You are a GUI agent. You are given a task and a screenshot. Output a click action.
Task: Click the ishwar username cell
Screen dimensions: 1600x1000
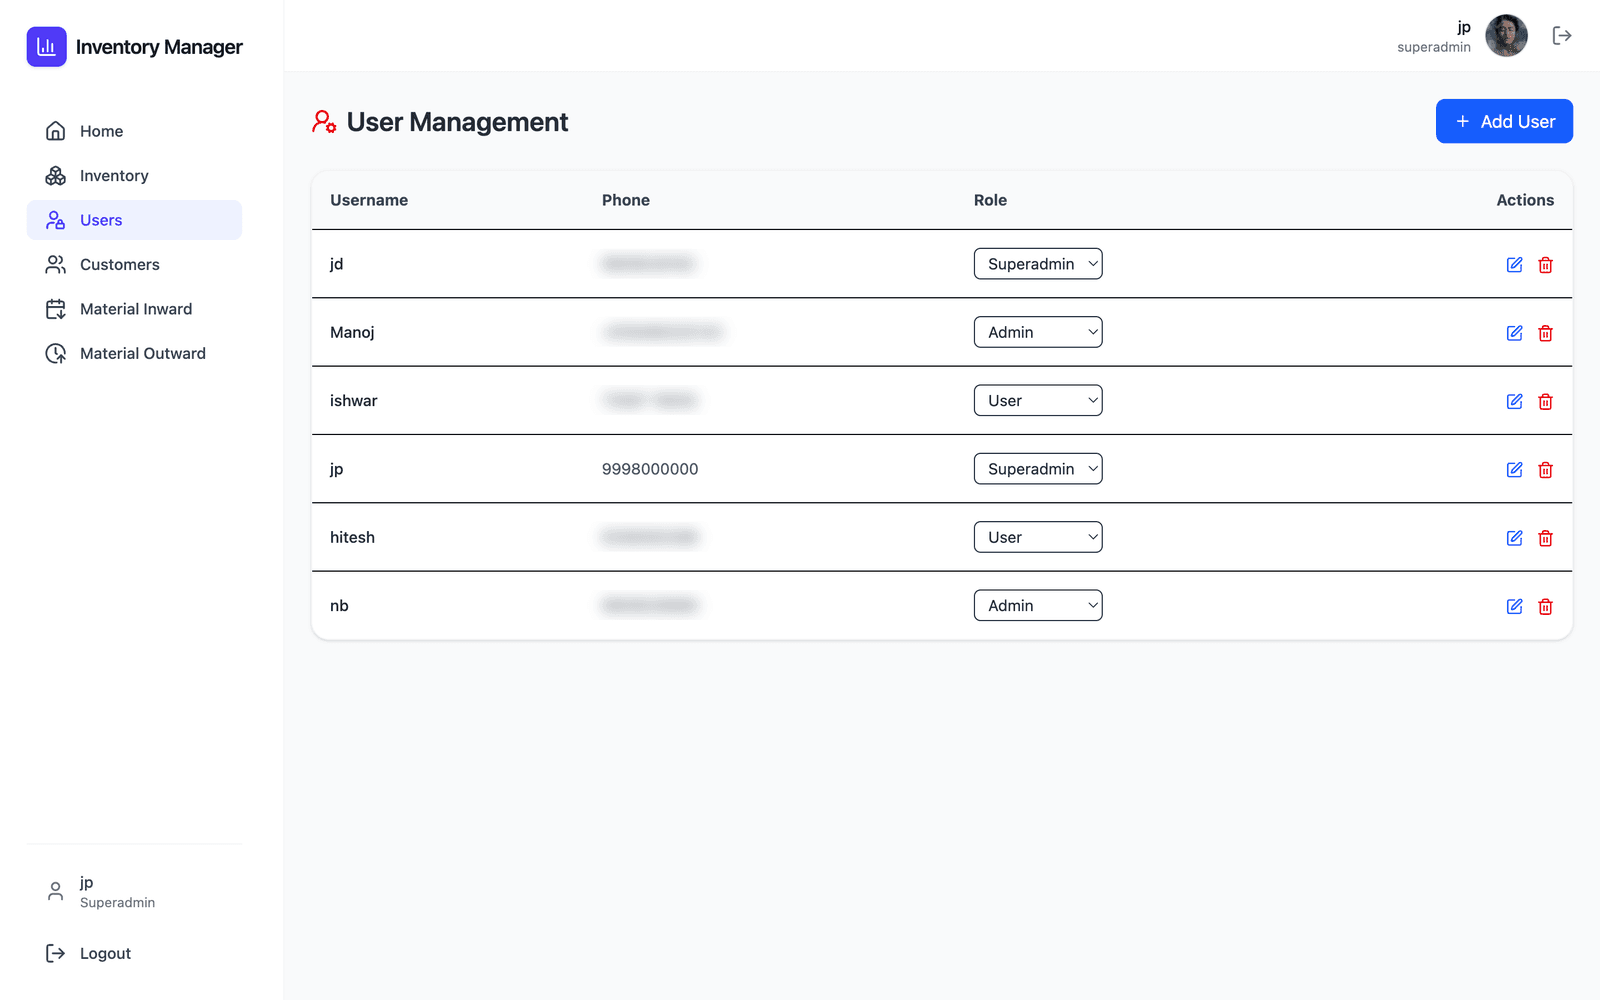(x=354, y=400)
